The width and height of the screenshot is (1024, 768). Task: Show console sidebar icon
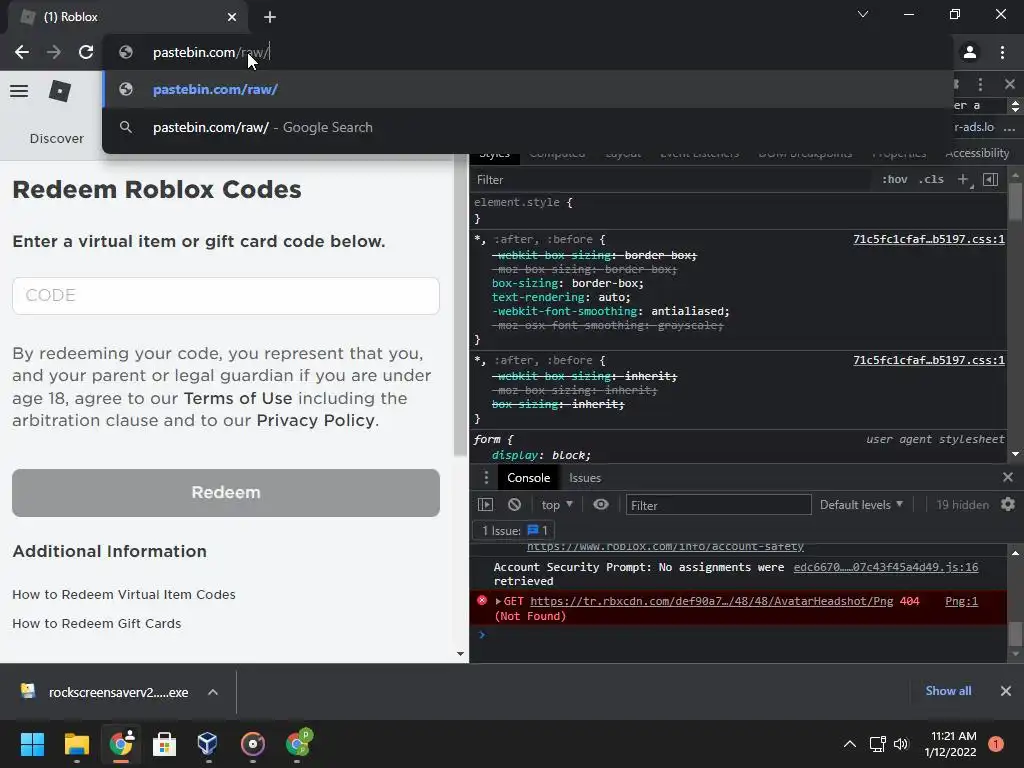coord(485,505)
